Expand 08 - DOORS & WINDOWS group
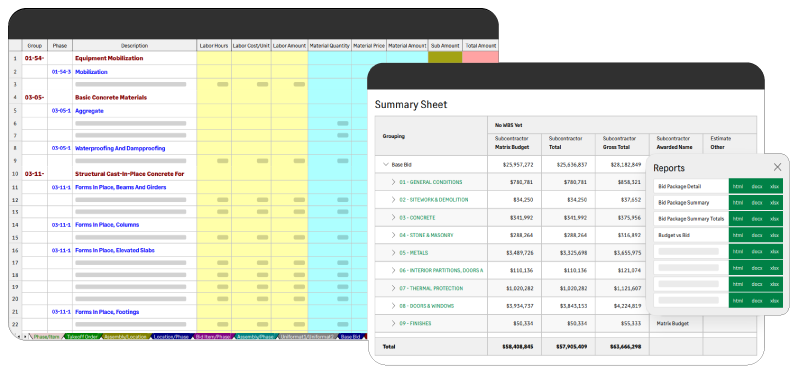The width and height of the screenshot is (800, 376). (393, 306)
